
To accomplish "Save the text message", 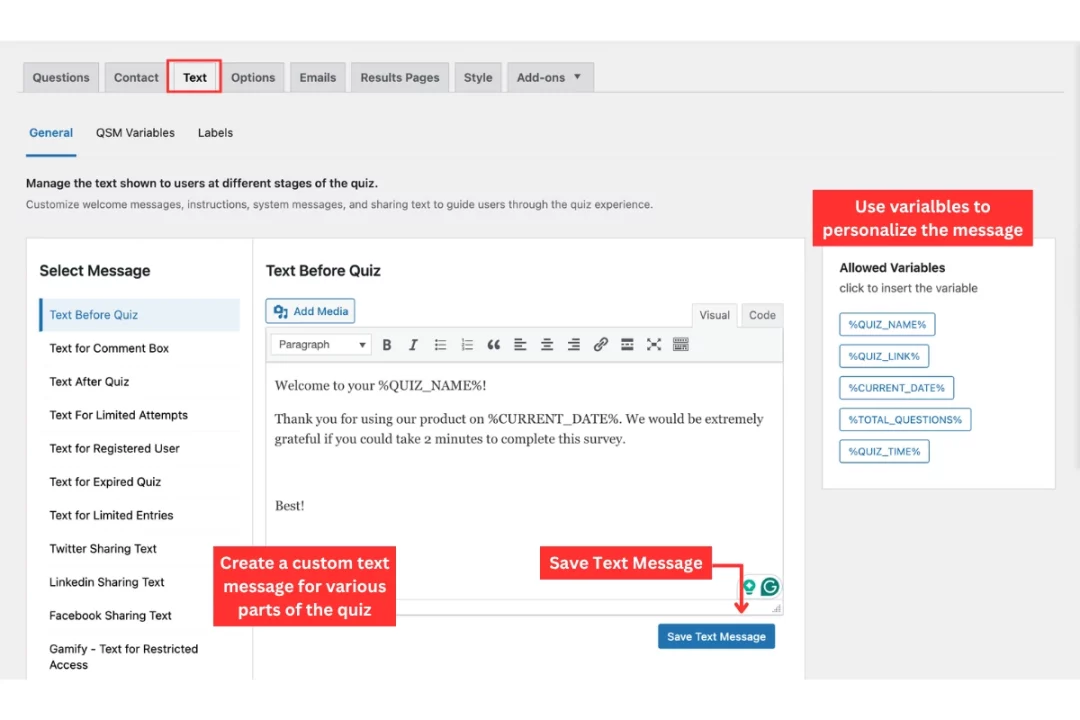I will coord(716,636).
